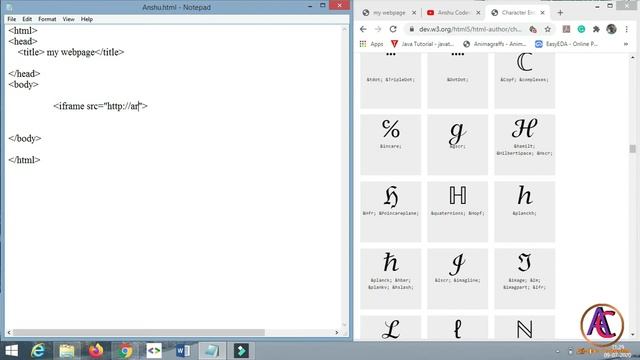Open the Help menu in Notepad
Viewport: 640px width, 360px height.
point(87,19)
